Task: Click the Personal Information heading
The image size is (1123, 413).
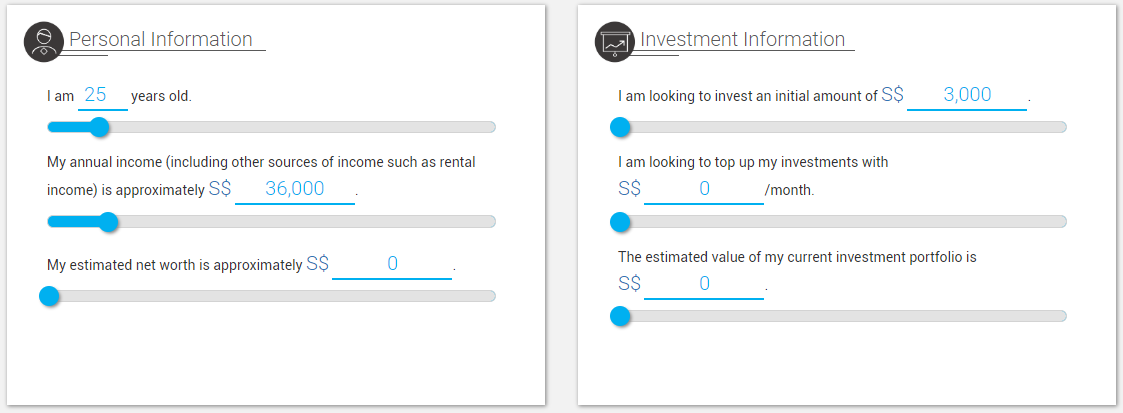Action: [160, 40]
